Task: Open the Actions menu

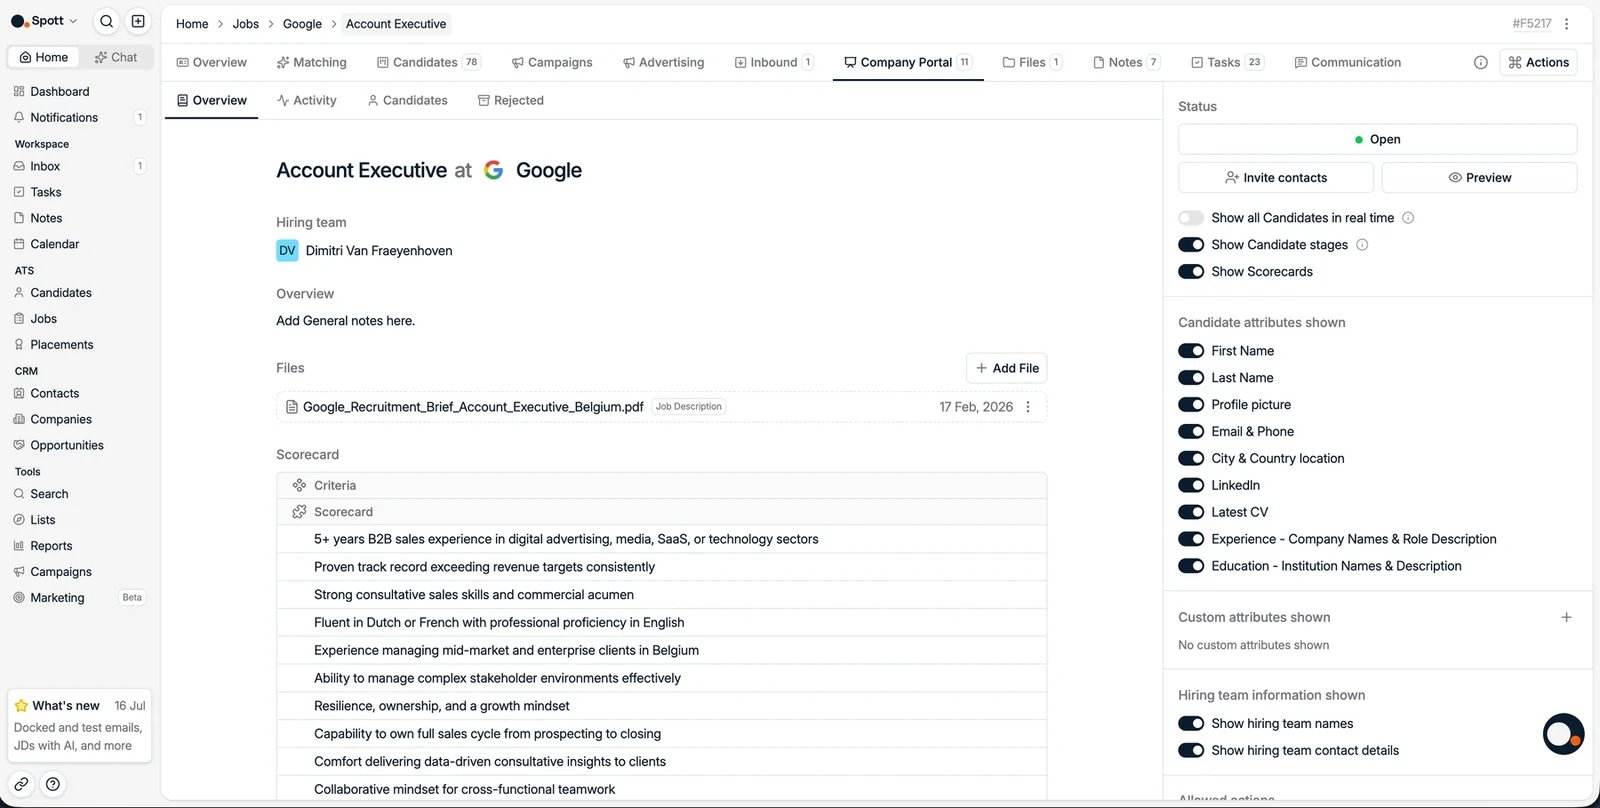Action: [x=1538, y=62]
